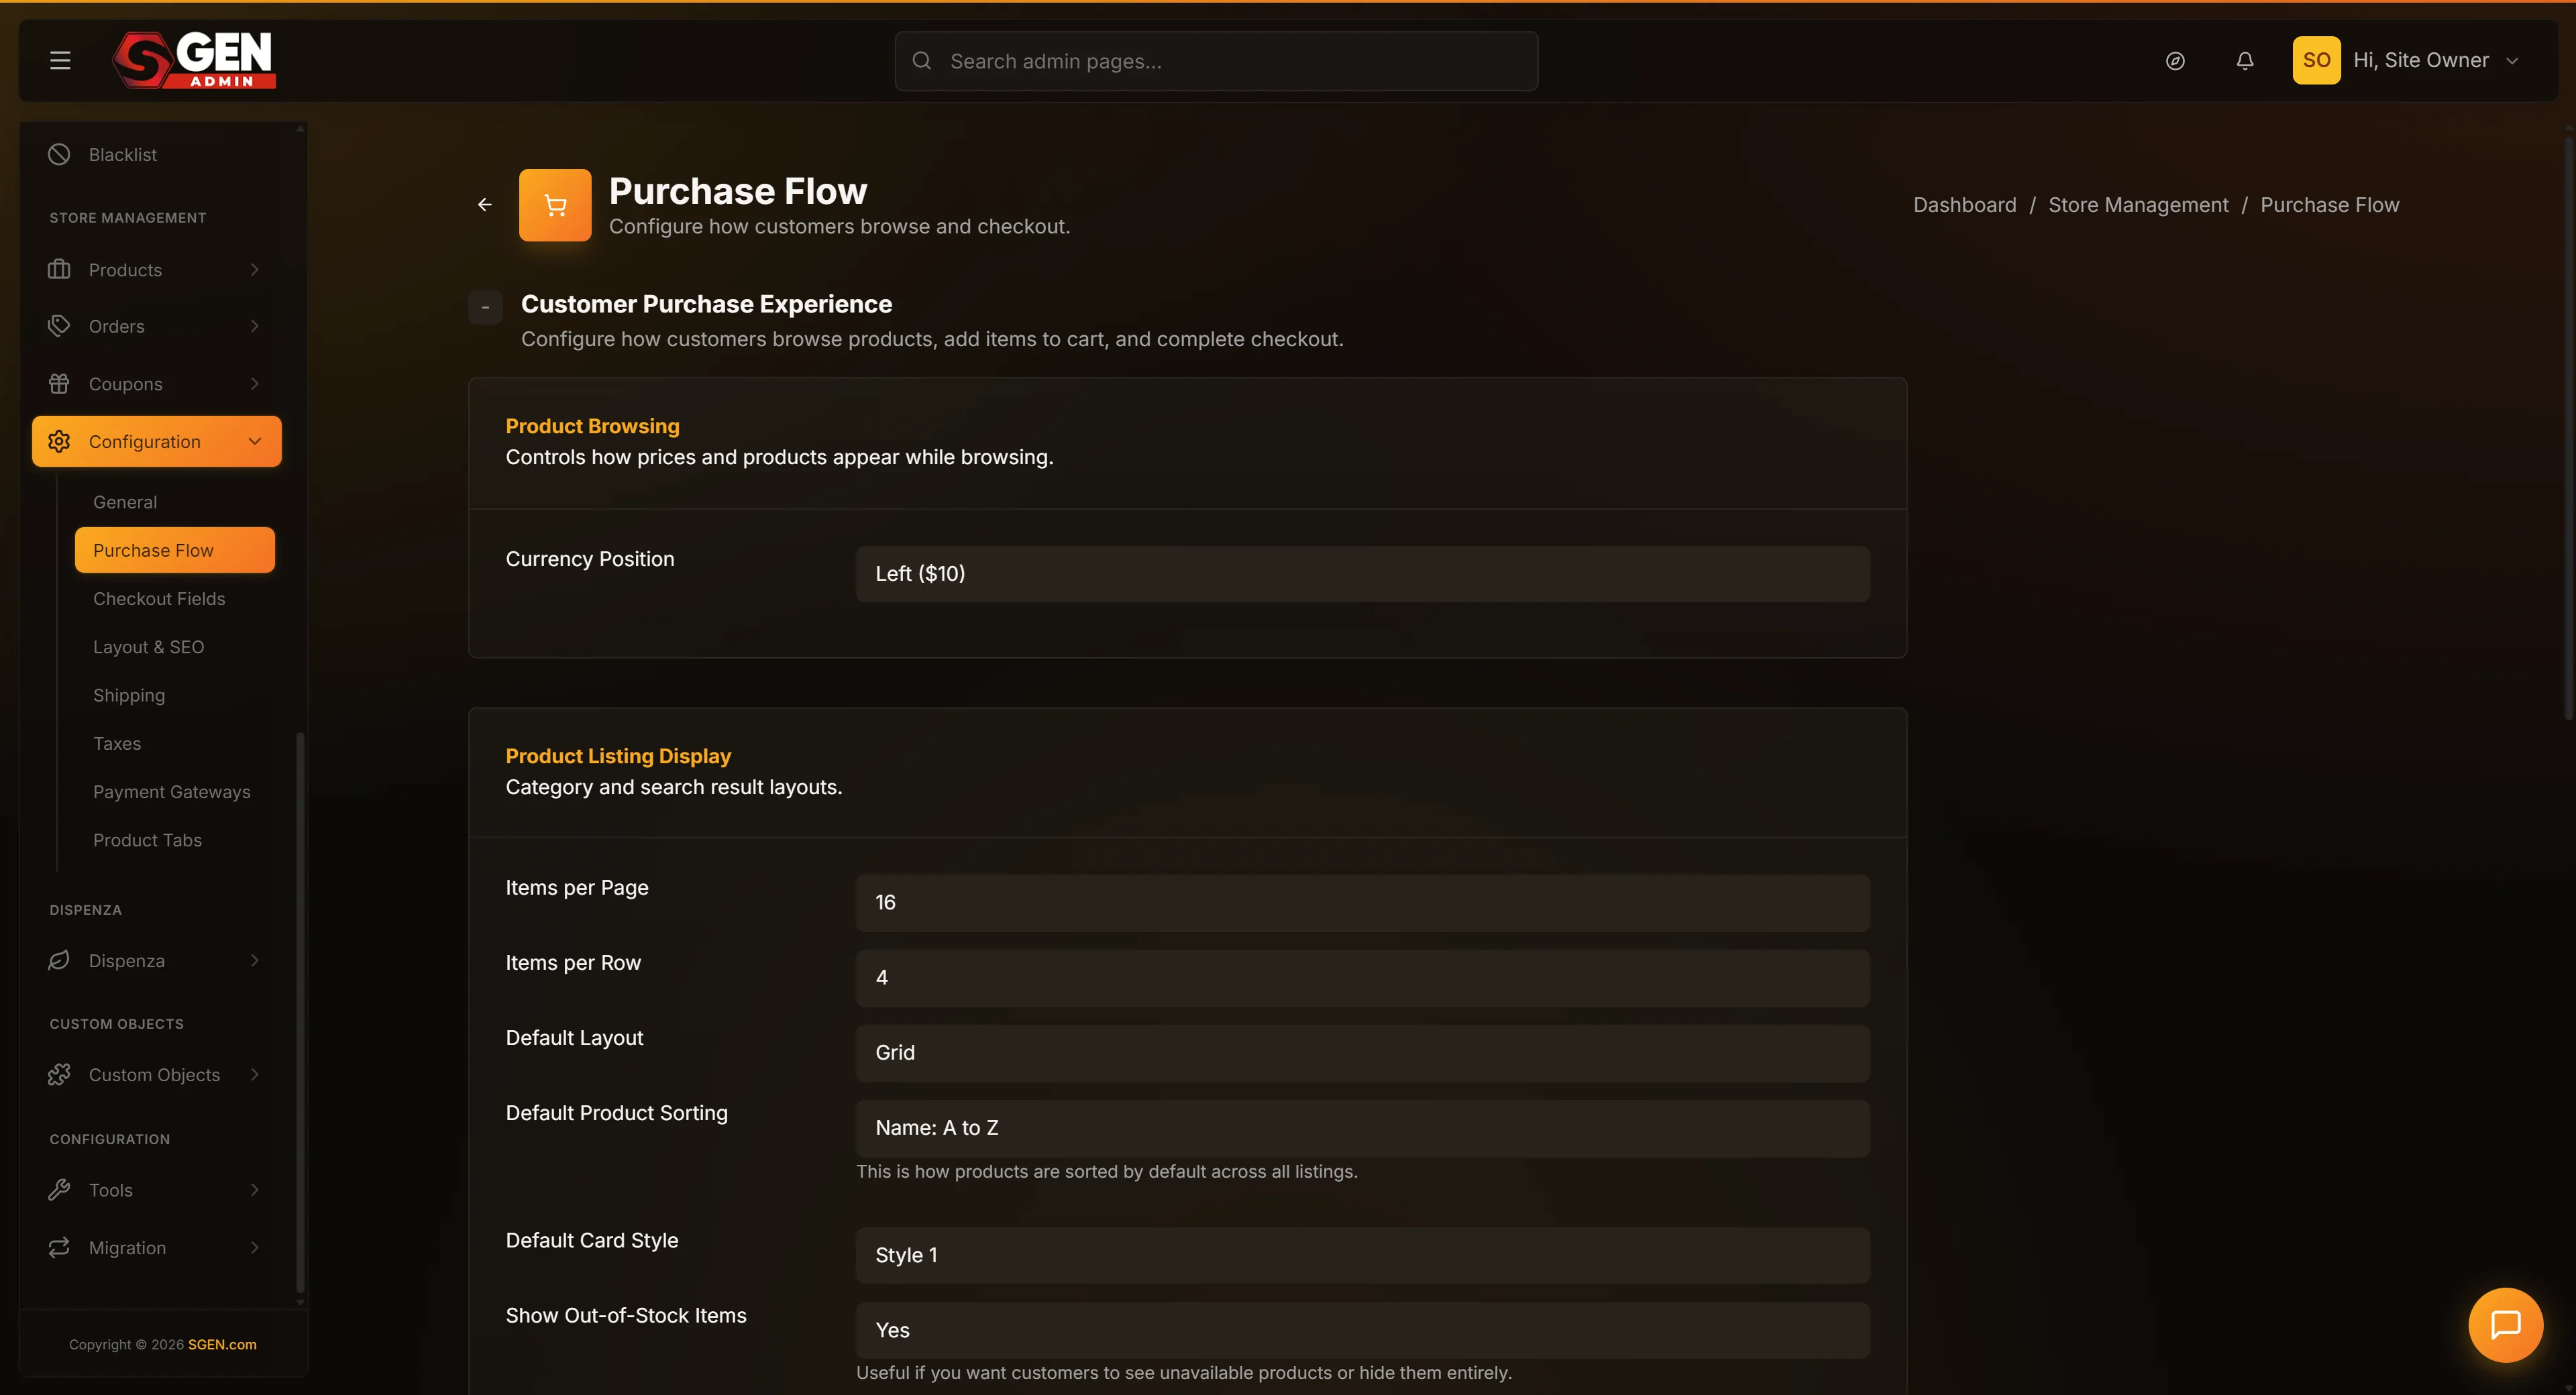Open the Currency Position dropdown
The image size is (2576, 1395).
coord(1362,574)
